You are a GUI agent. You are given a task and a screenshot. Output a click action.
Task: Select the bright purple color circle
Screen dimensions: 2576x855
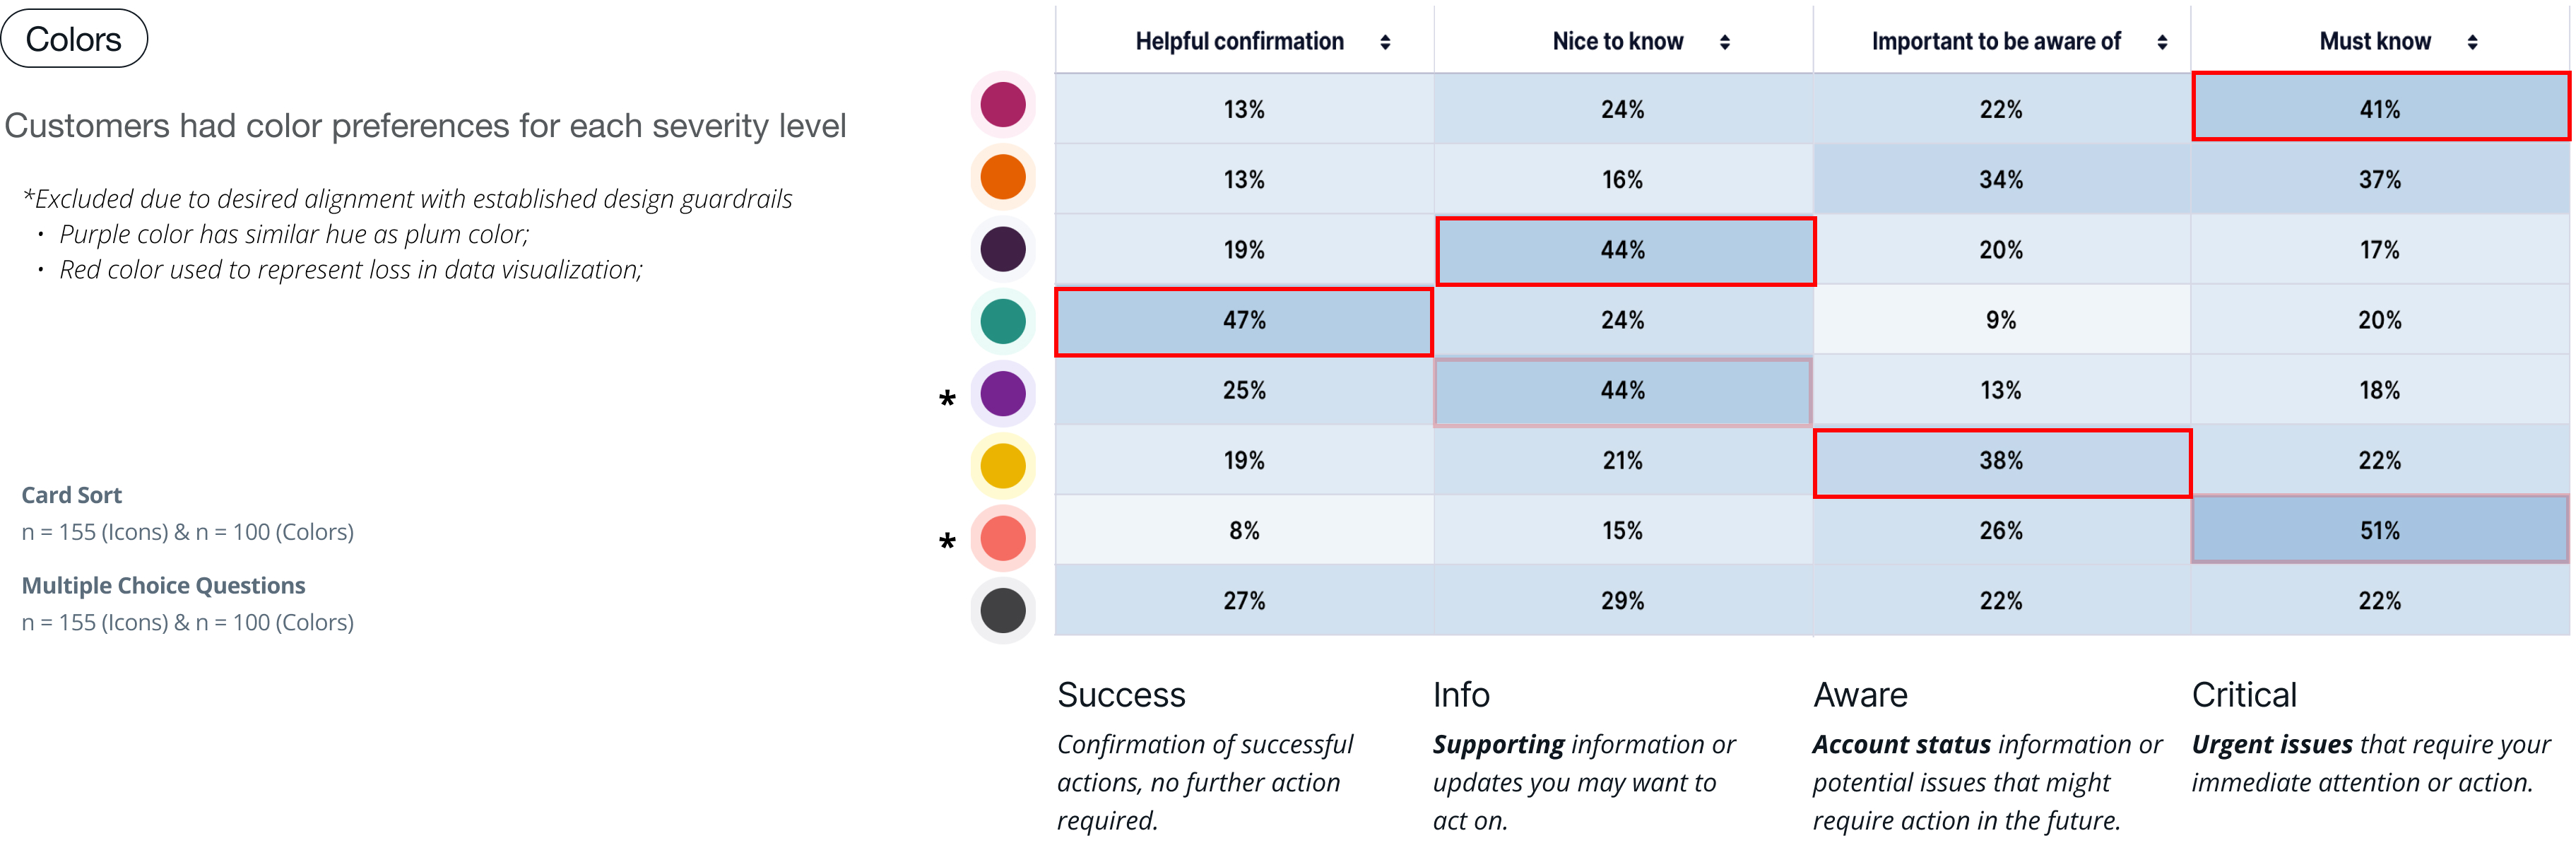click(x=1003, y=393)
